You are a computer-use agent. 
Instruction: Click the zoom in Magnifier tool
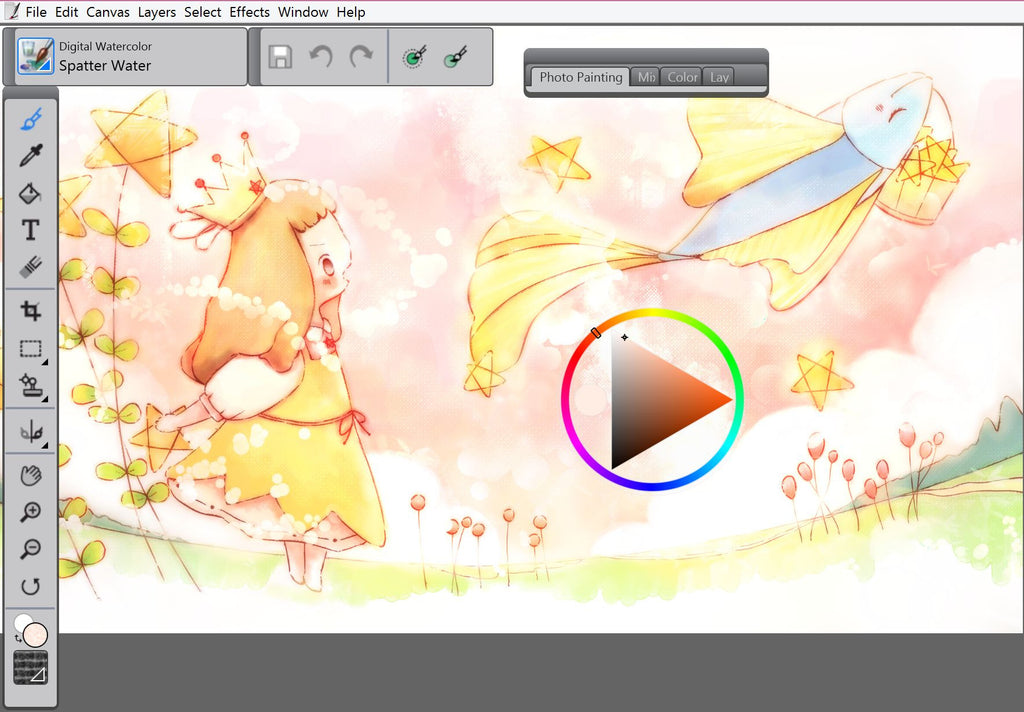point(31,512)
